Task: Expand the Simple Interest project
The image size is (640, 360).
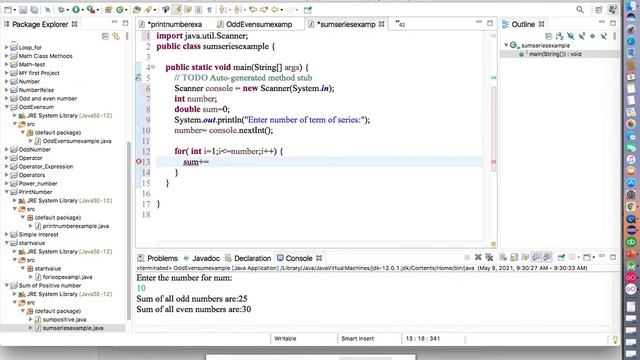Action: (x=7, y=234)
